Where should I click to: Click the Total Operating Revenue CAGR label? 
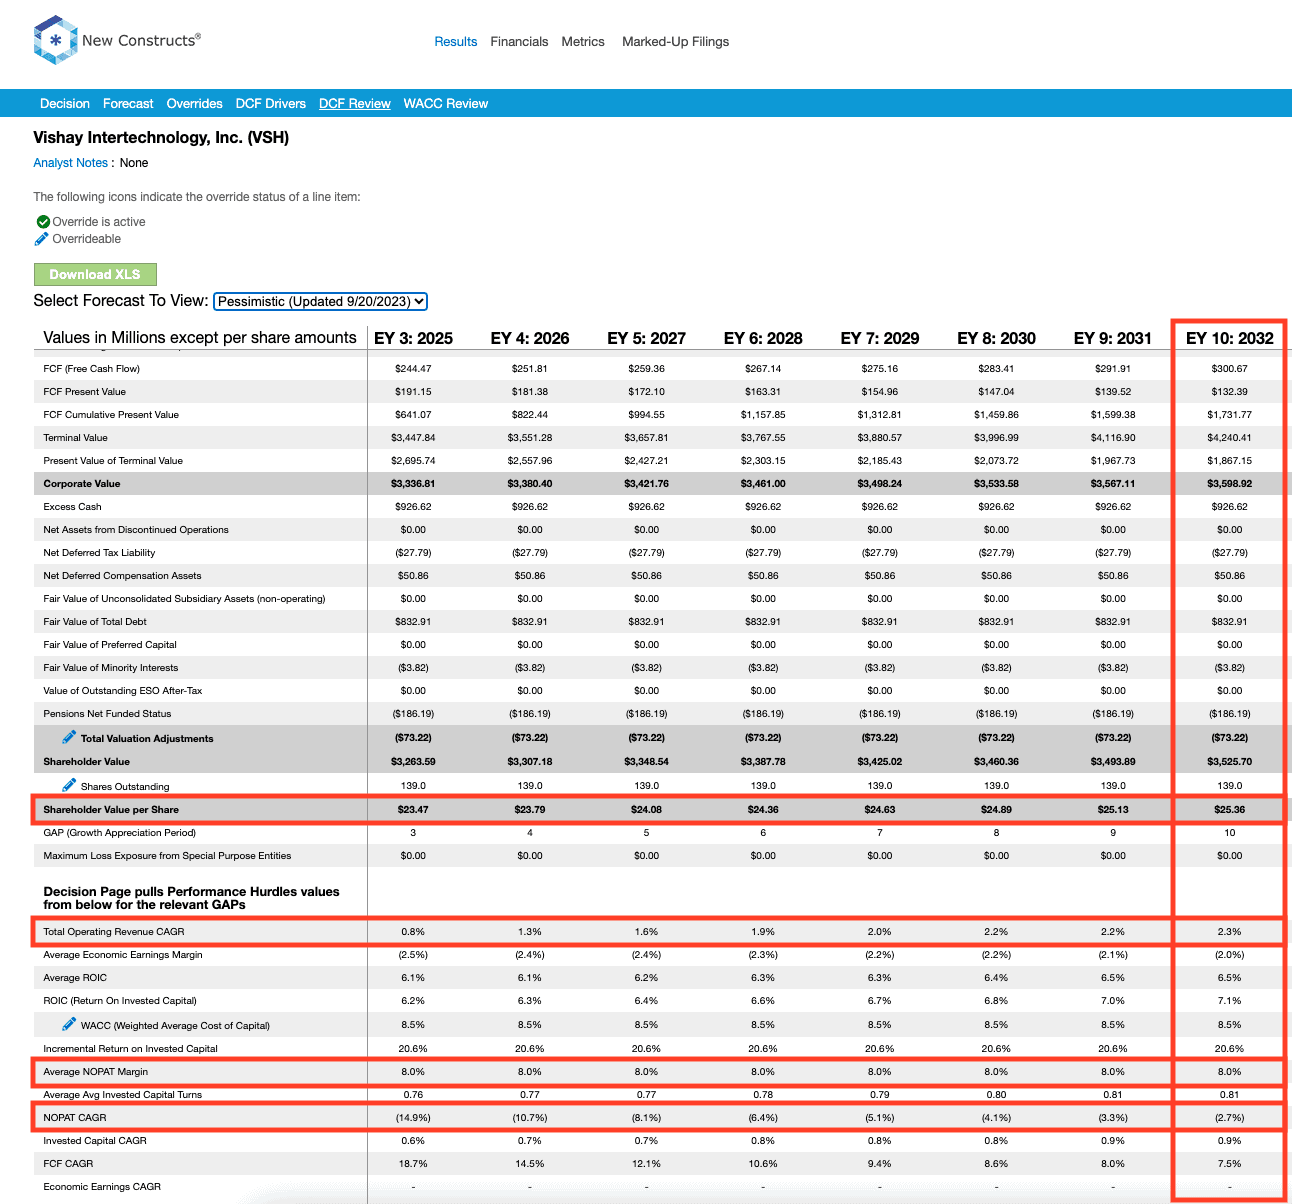click(114, 932)
